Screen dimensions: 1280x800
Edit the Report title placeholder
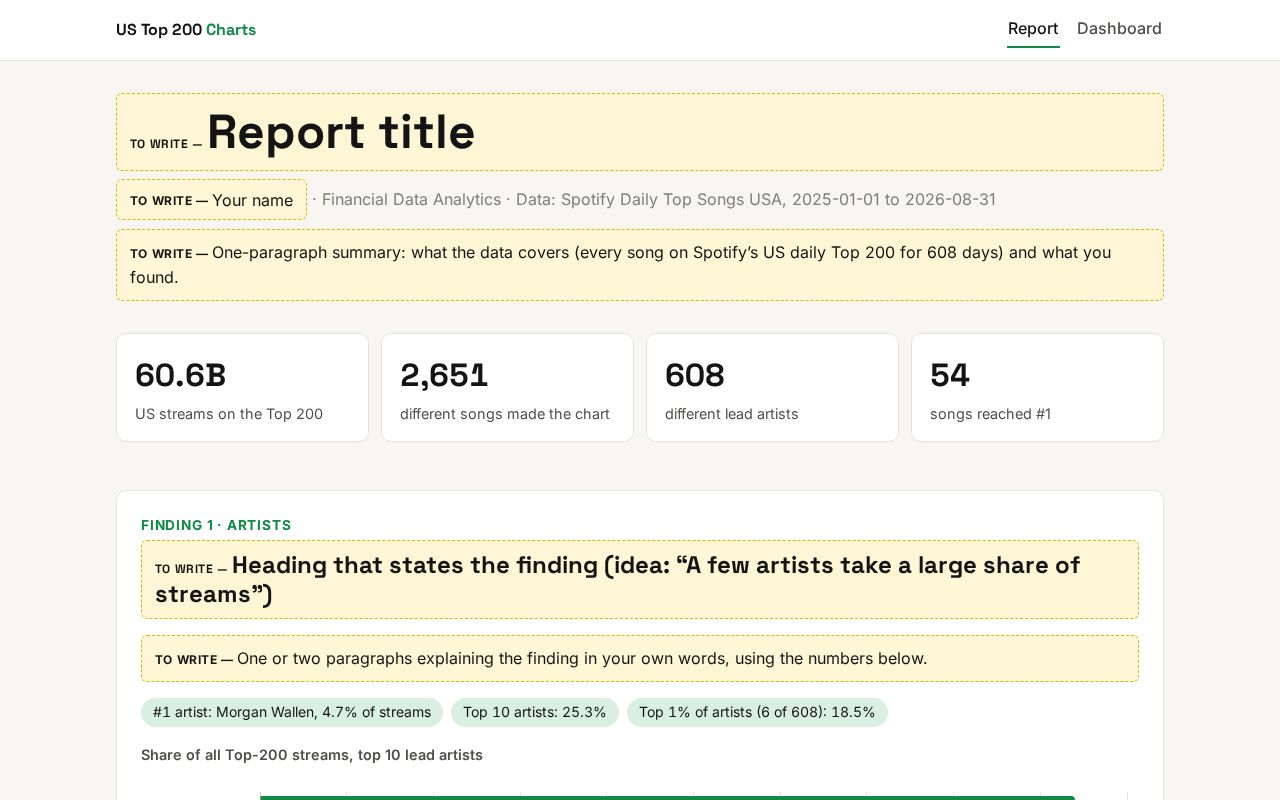pyautogui.click(x=640, y=132)
